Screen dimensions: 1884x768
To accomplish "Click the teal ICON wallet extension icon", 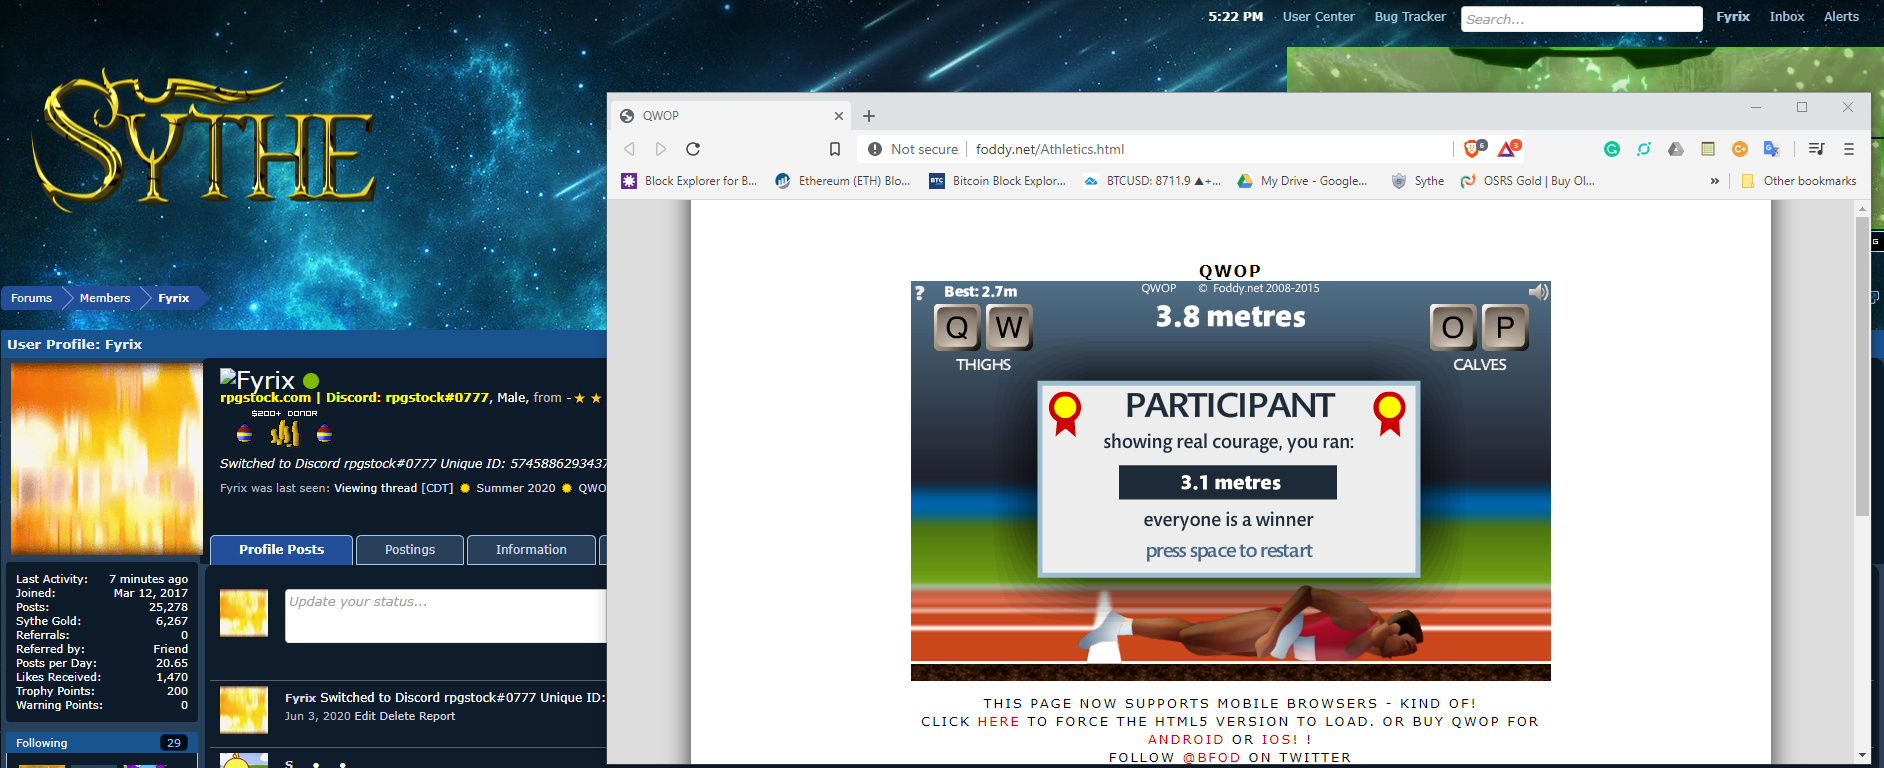I will 1643,149.
